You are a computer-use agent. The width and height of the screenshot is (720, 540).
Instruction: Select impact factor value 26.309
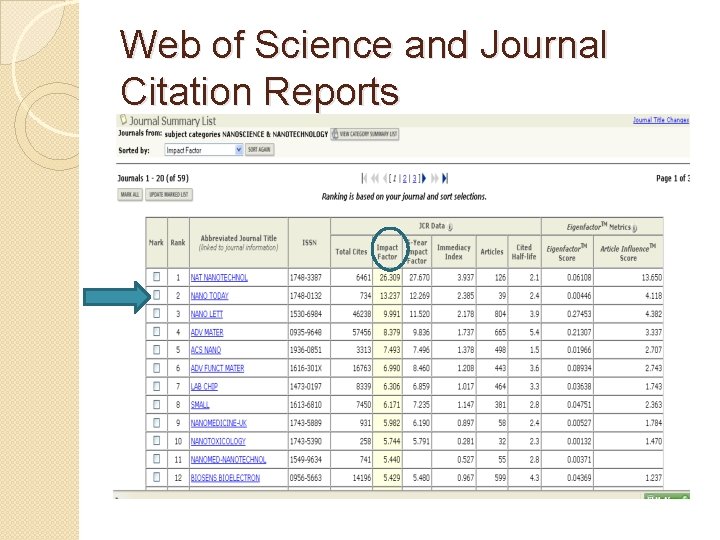pyautogui.click(x=389, y=277)
